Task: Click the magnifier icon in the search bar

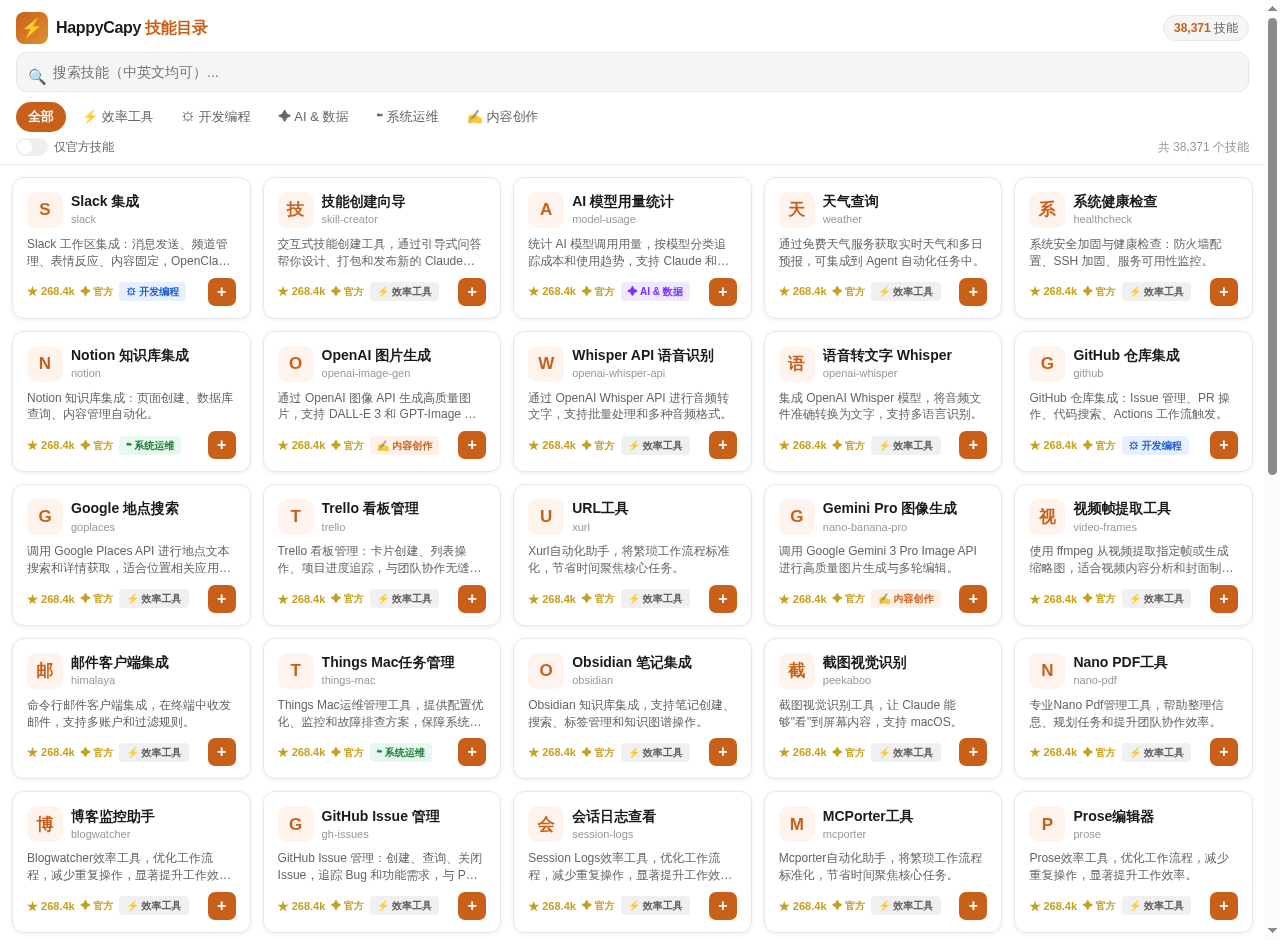Action: [x=37, y=76]
